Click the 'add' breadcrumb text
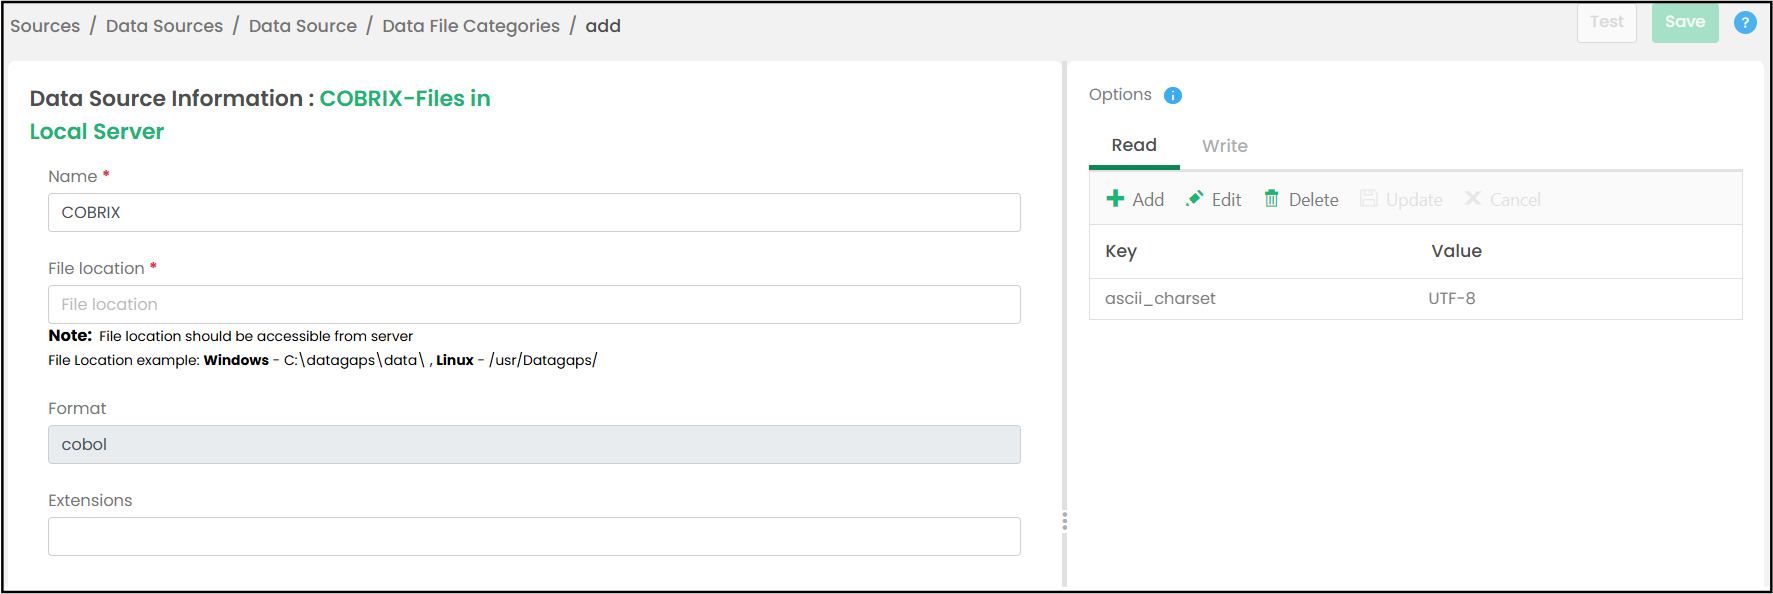1773x594 pixels. point(603,26)
